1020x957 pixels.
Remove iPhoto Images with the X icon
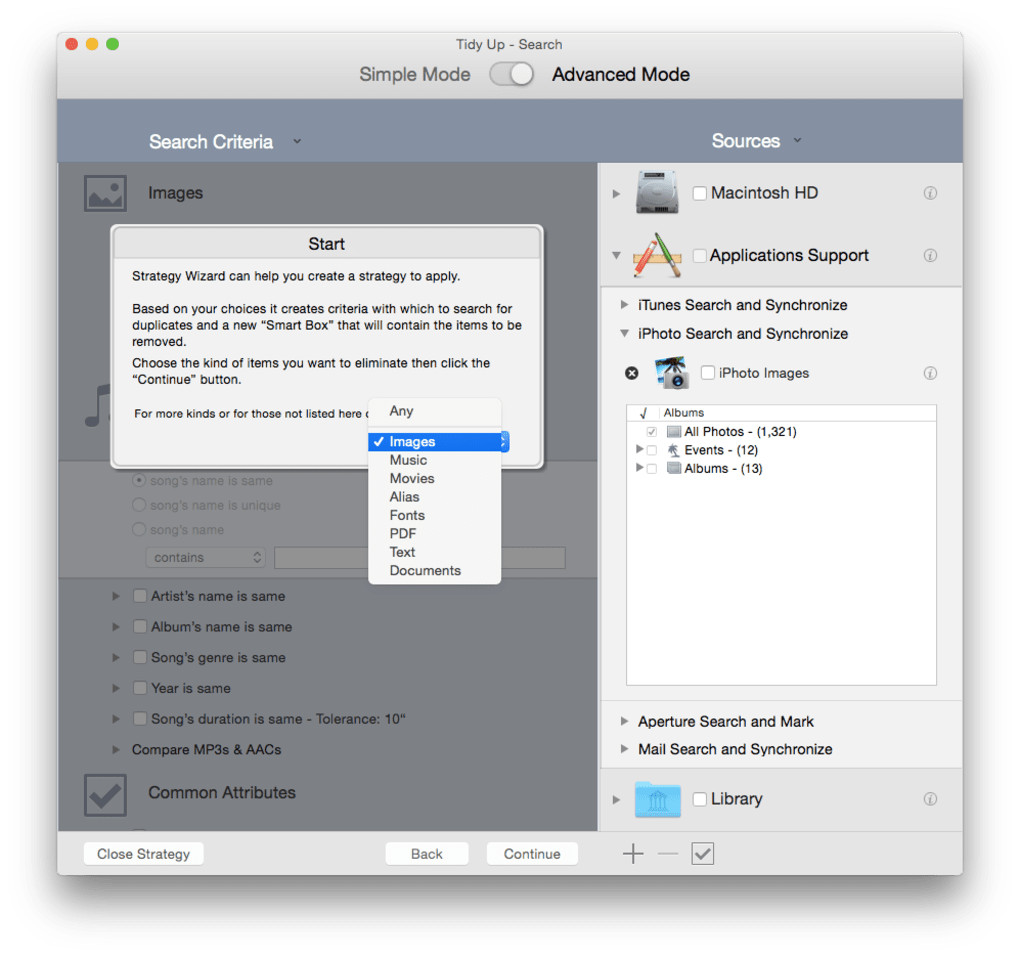click(x=631, y=373)
